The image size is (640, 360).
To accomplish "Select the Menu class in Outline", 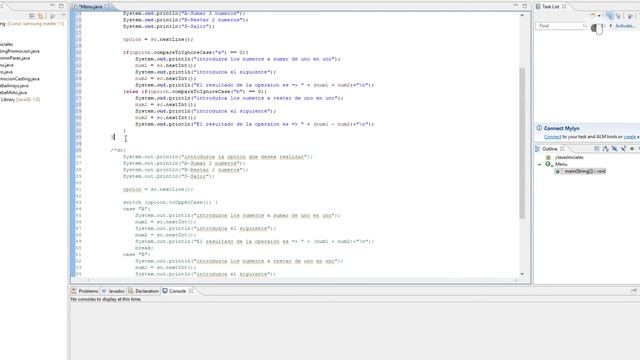I will pyautogui.click(x=561, y=164).
